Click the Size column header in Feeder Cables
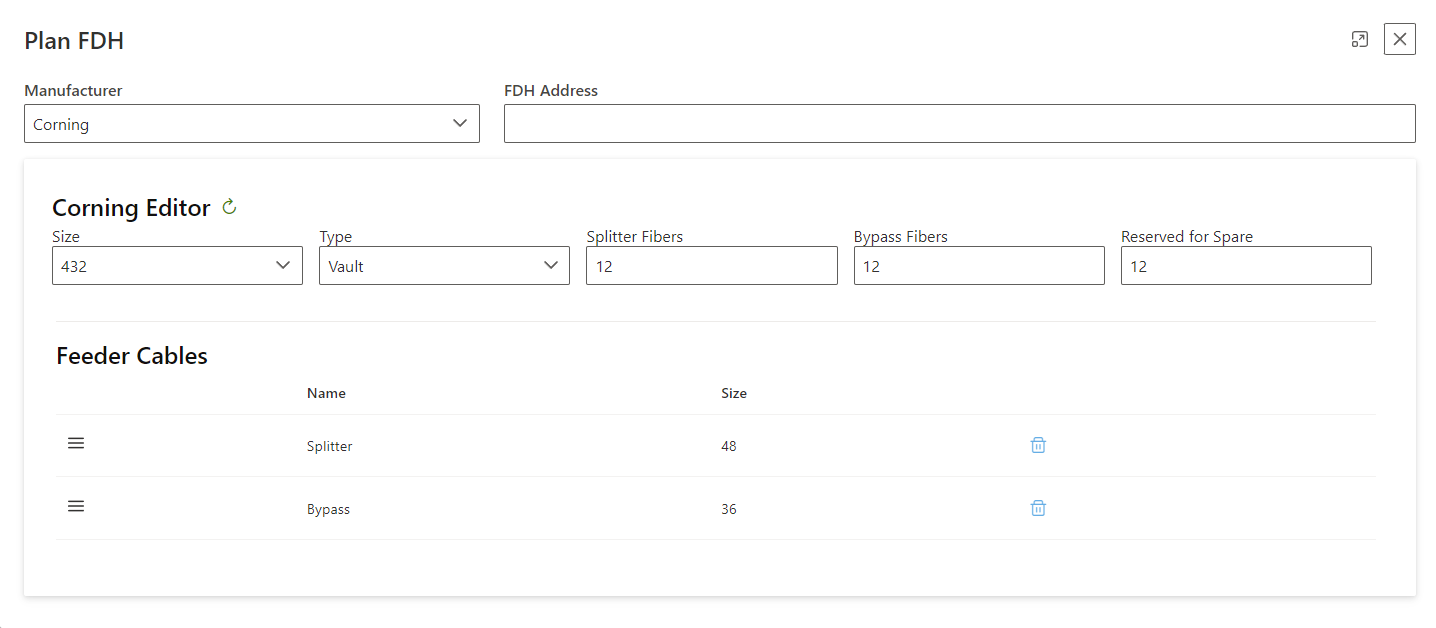 [734, 393]
